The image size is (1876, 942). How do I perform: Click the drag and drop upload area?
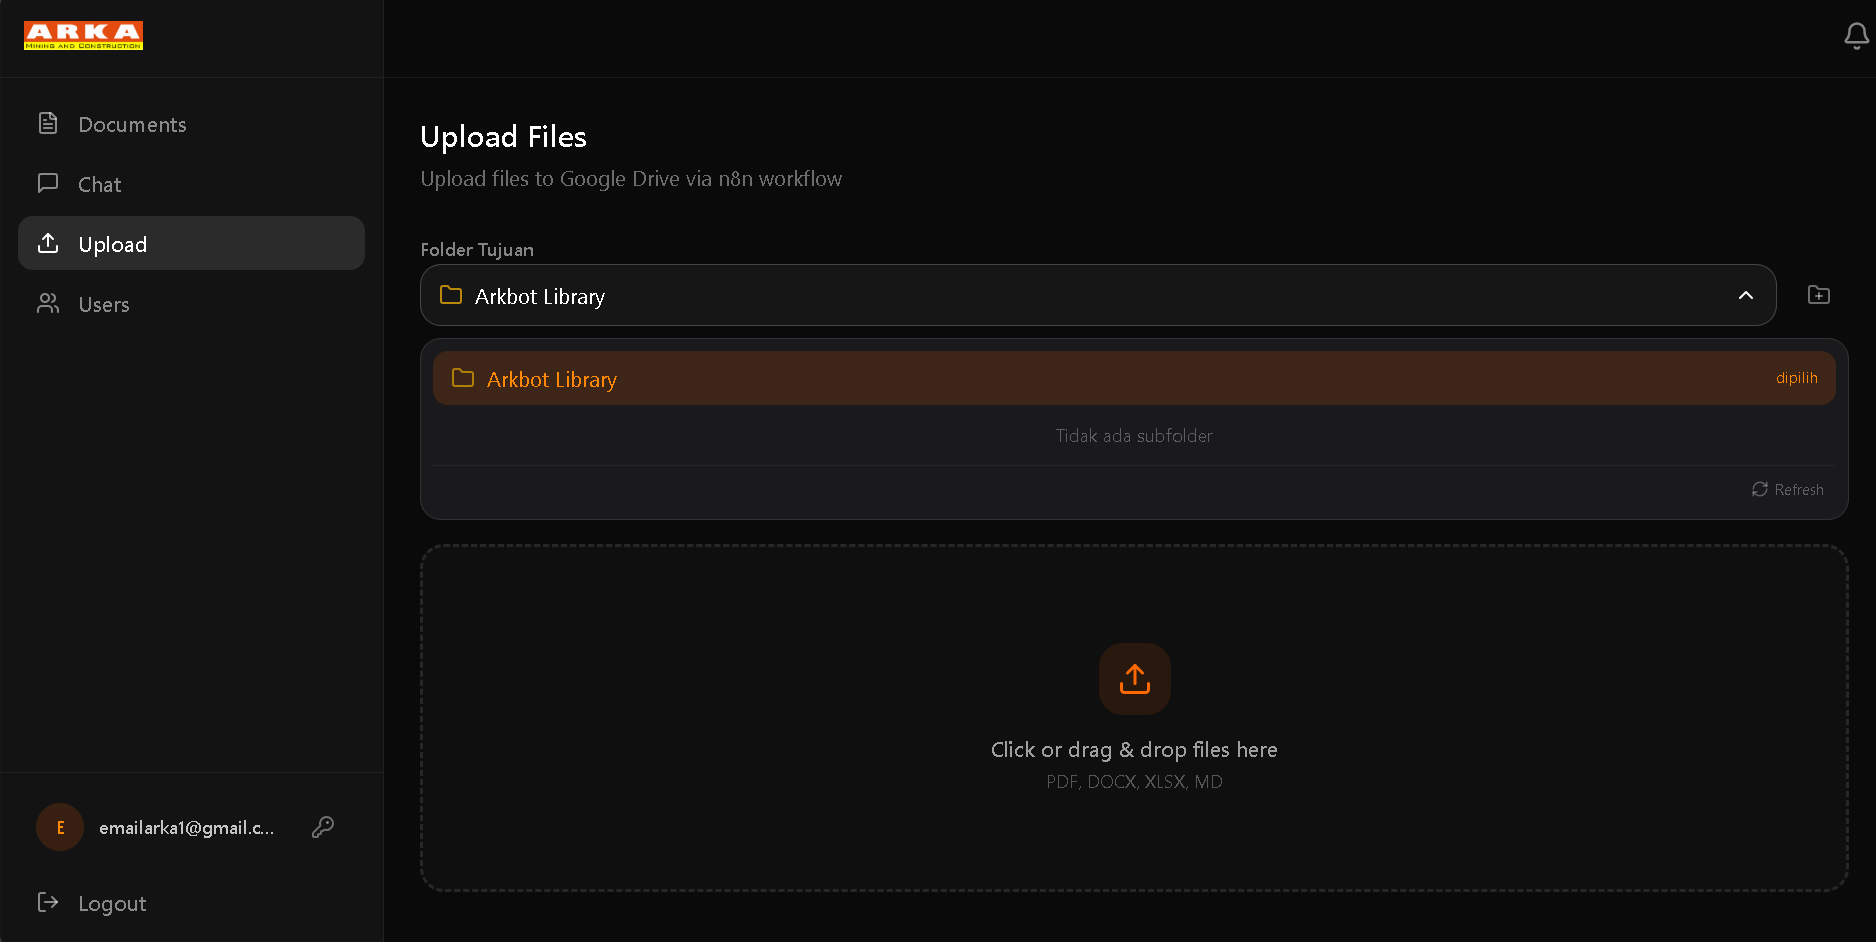(1134, 718)
